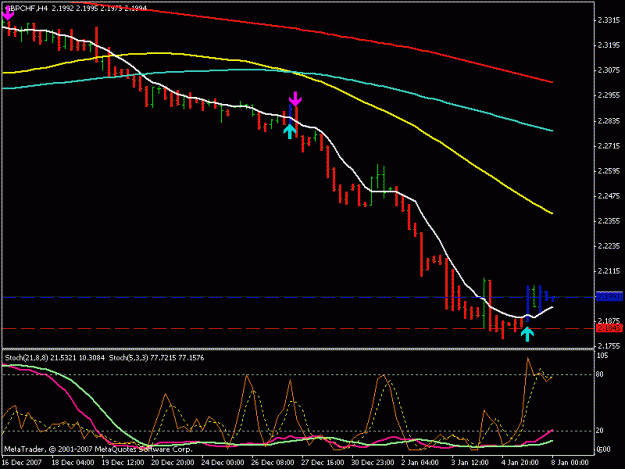The image size is (625, 469).
Task: Select the magenta down arrow above the 26 Dec candle
Action: tap(295, 99)
